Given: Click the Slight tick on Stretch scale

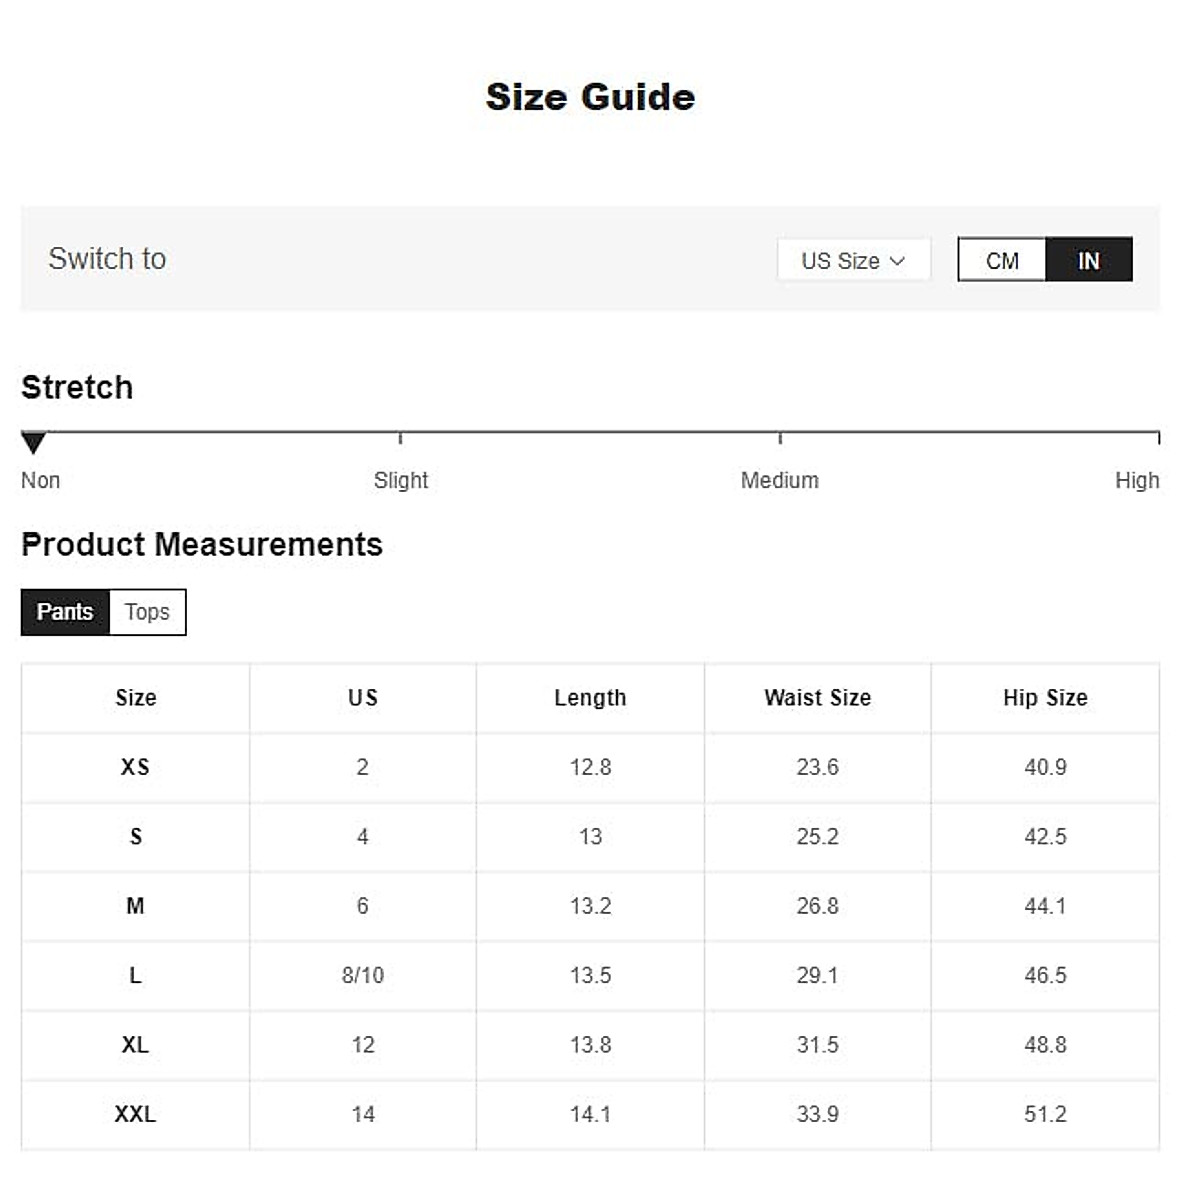Looking at the screenshot, I should click(400, 438).
